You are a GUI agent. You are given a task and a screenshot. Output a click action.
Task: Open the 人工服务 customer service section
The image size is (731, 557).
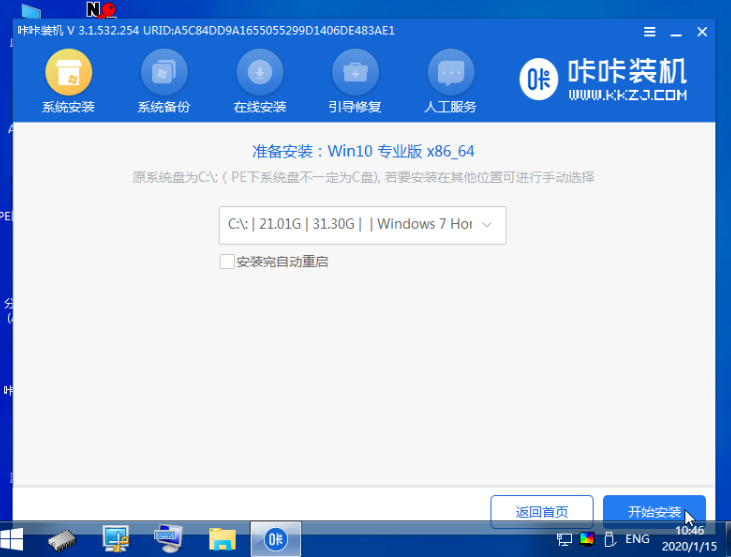450,82
